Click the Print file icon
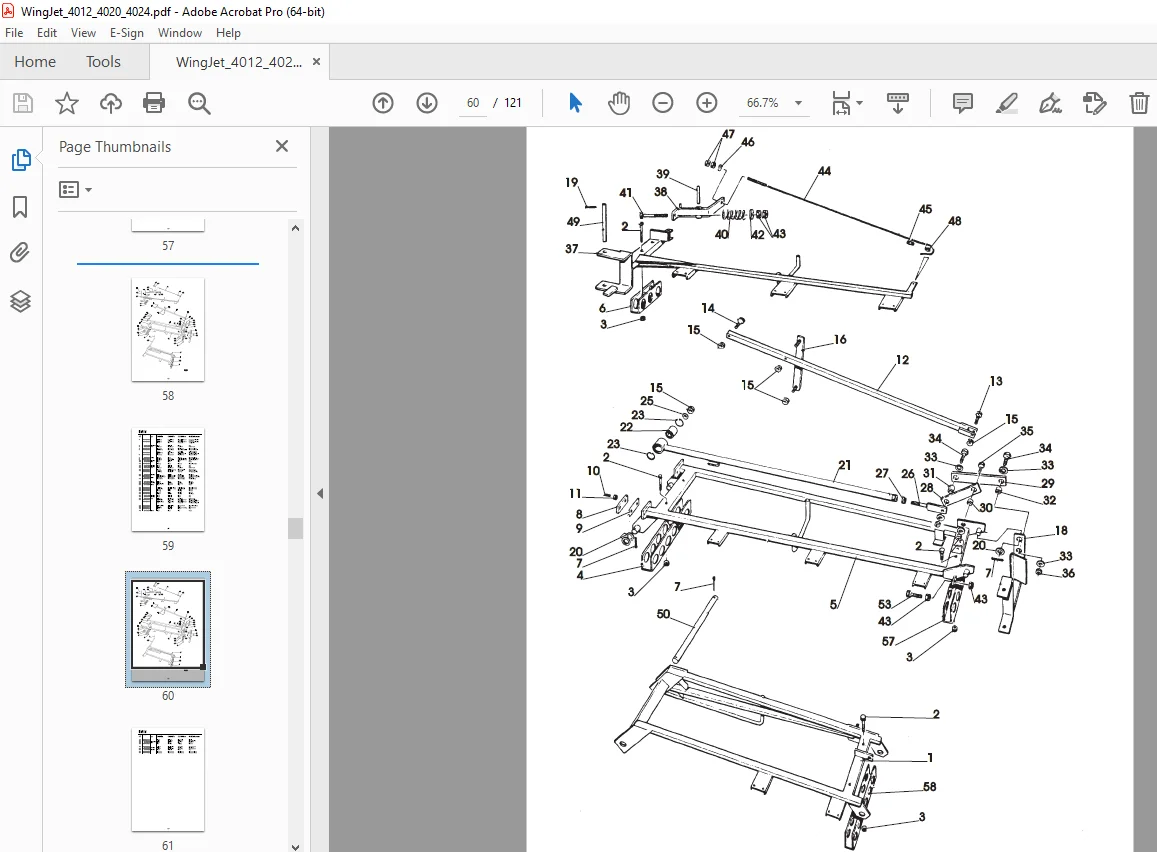This screenshot has width=1157, height=852. [x=153, y=103]
